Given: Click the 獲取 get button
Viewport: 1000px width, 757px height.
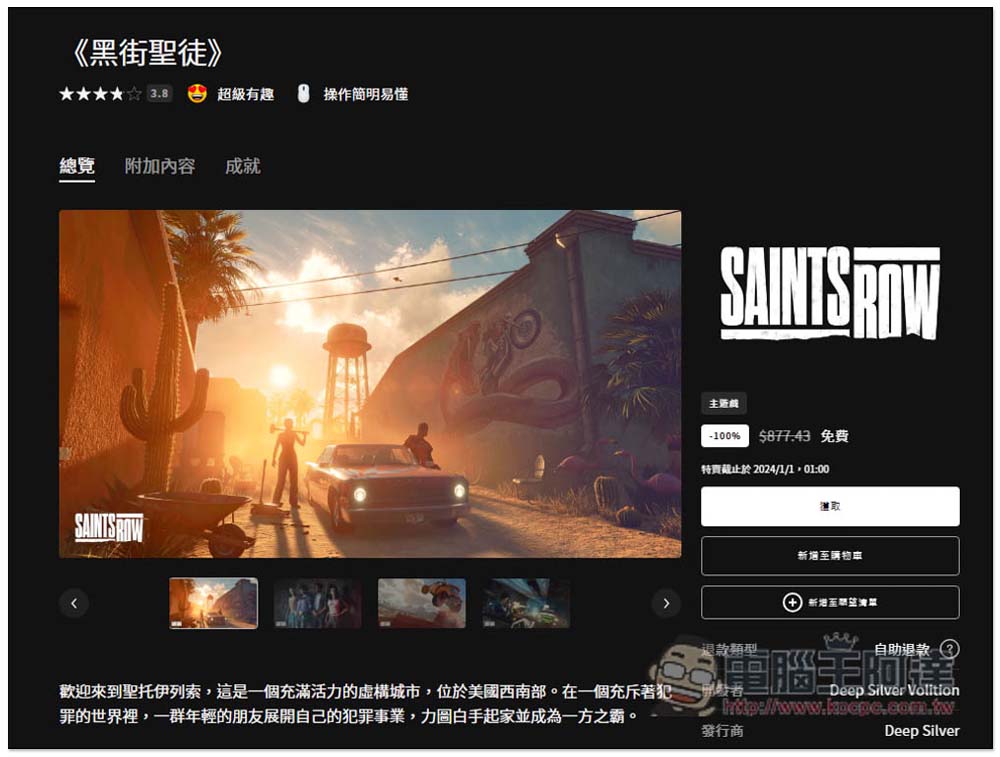Looking at the screenshot, I should click(830, 506).
